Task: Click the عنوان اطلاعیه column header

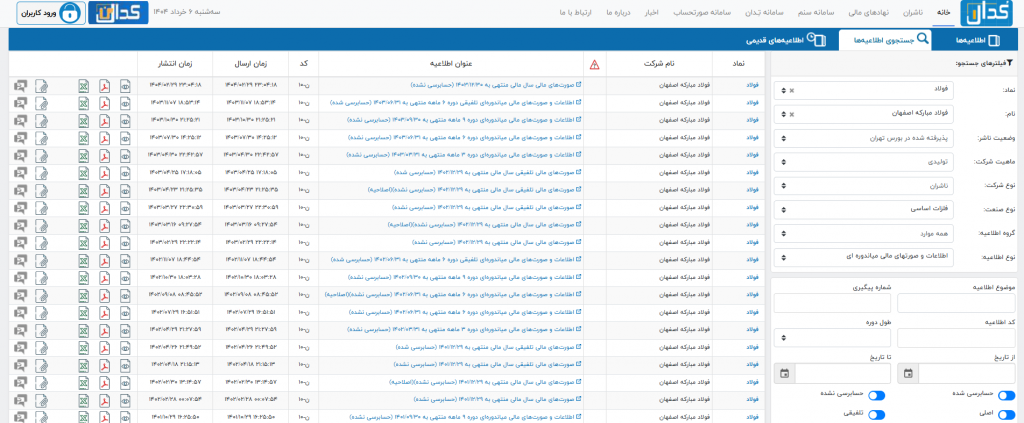Action: coord(451,64)
